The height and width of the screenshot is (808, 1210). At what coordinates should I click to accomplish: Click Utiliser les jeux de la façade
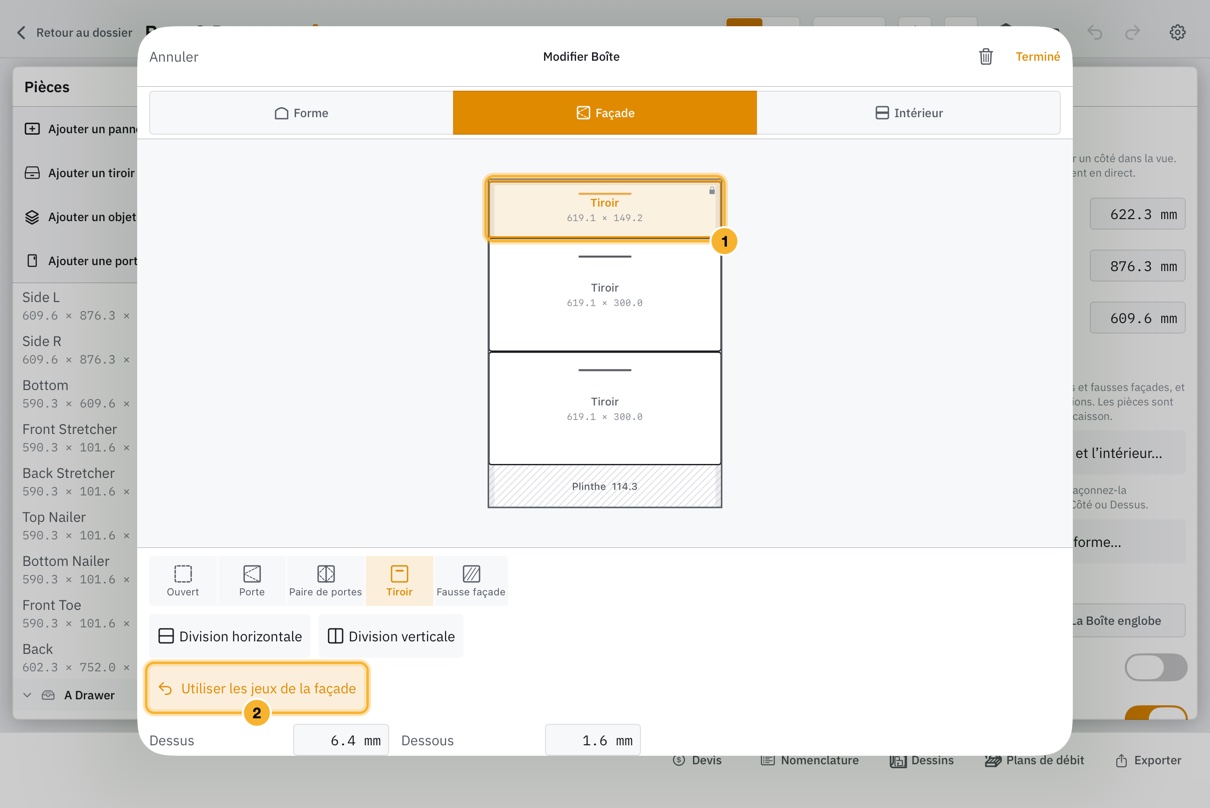pyautogui.click(x=257, y=688)
